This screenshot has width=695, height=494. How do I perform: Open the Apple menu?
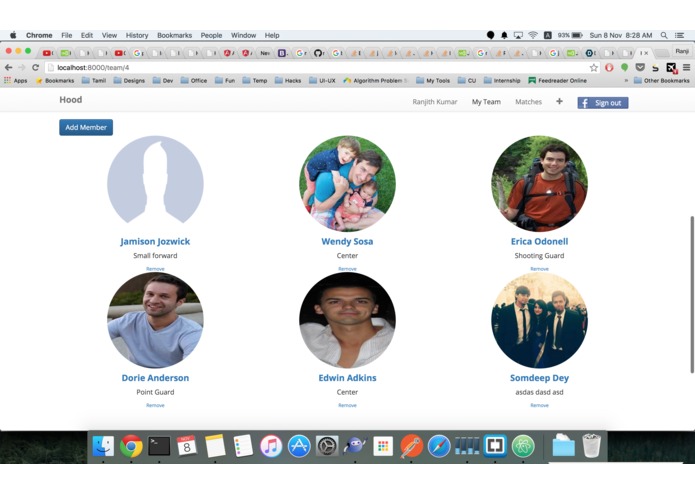(13, 35)
